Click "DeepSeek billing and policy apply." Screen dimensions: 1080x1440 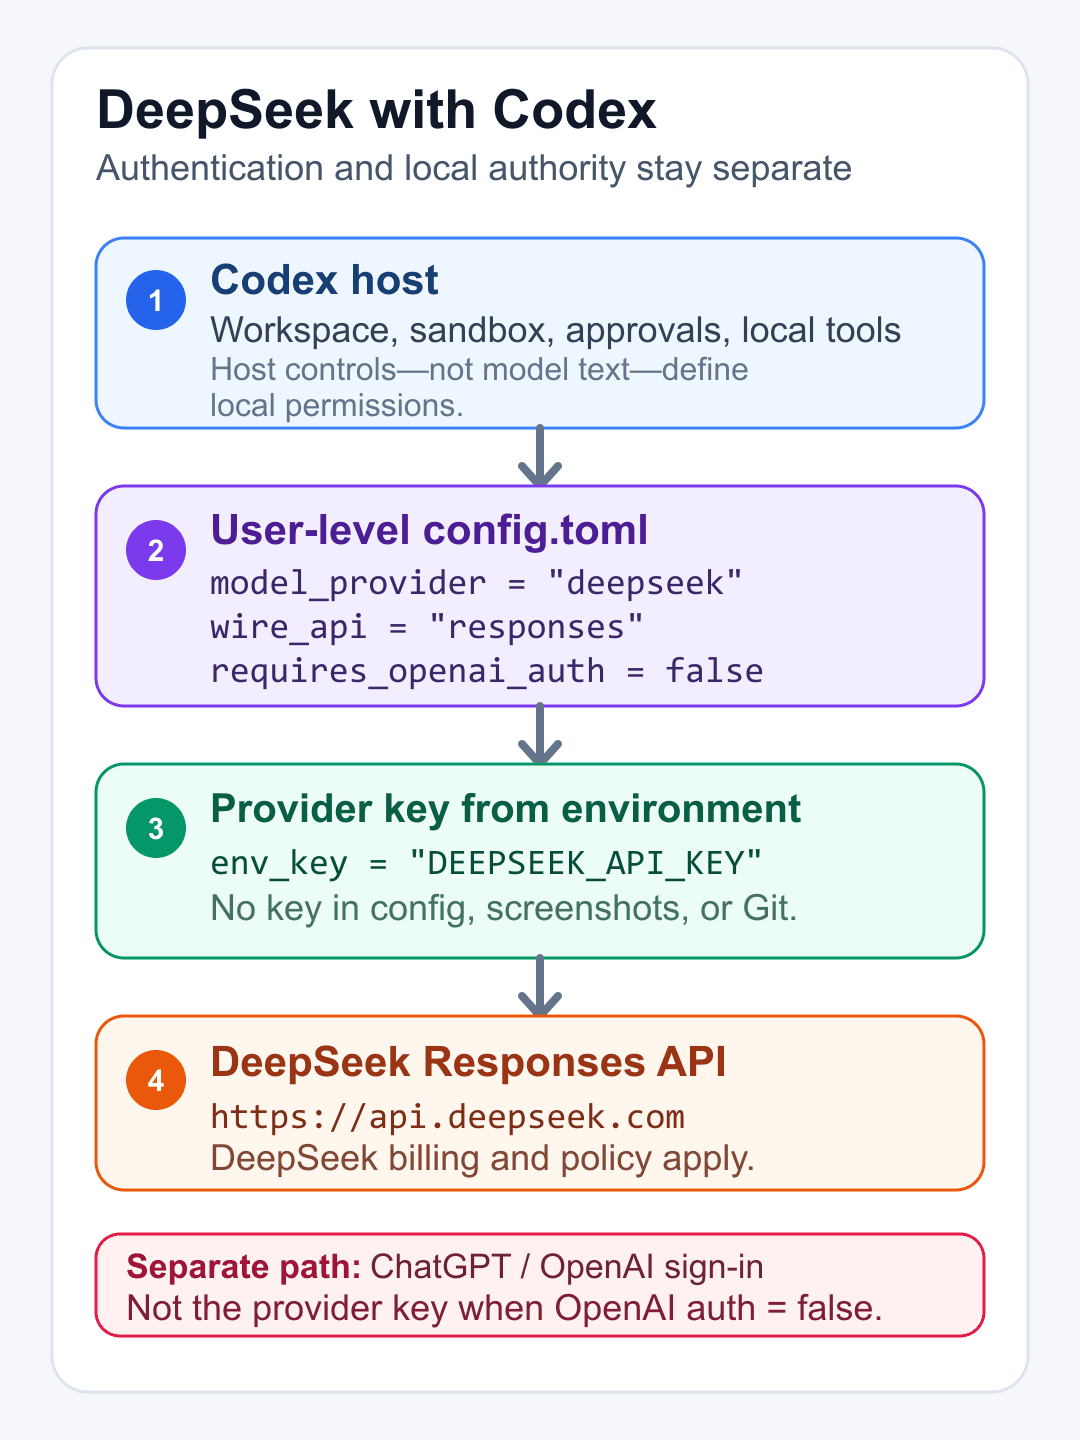(x=483, y=1159)
